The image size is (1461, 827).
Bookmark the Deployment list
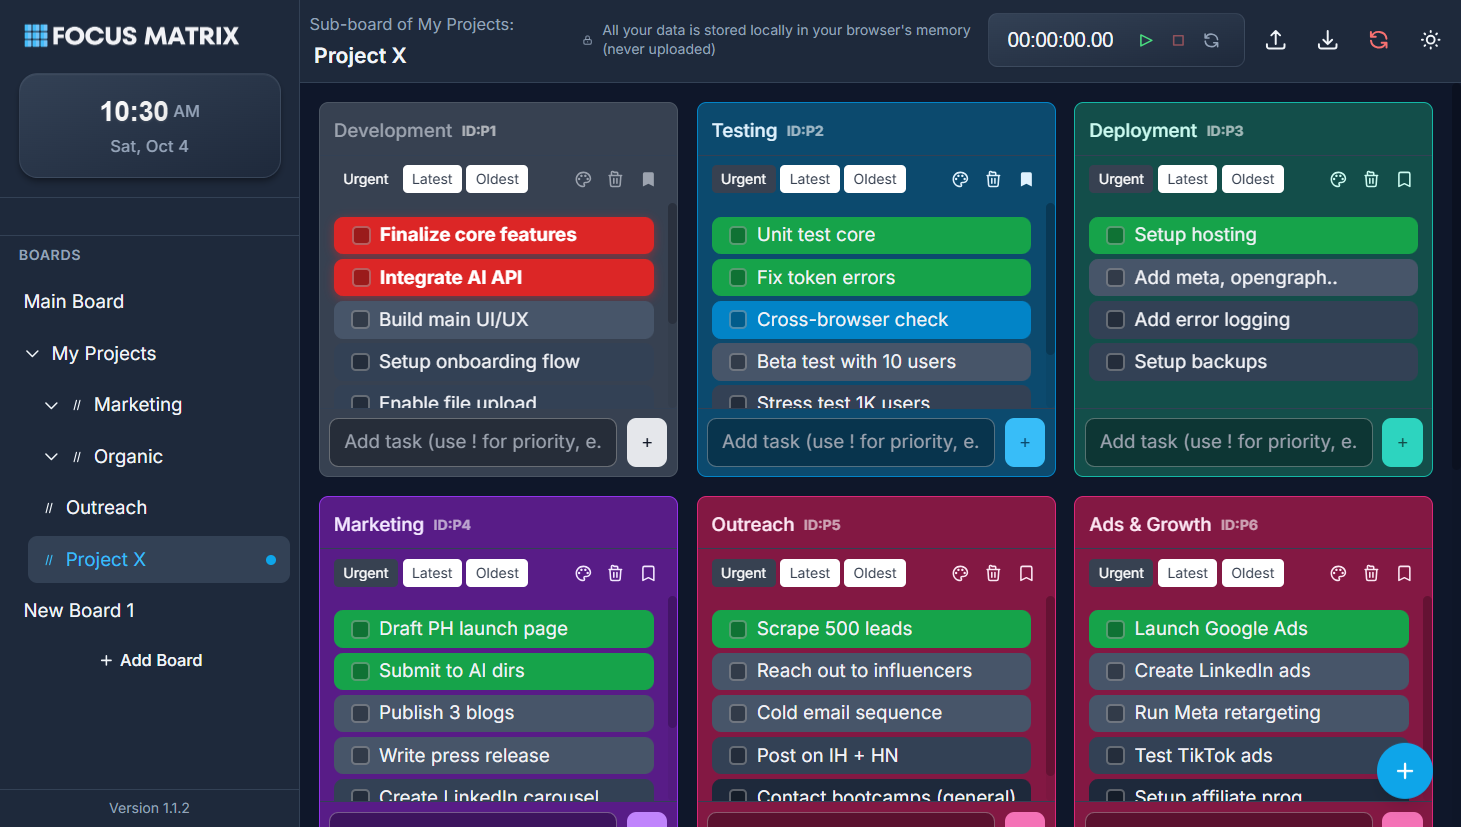pyautogui.click(x=1404, y=179)
